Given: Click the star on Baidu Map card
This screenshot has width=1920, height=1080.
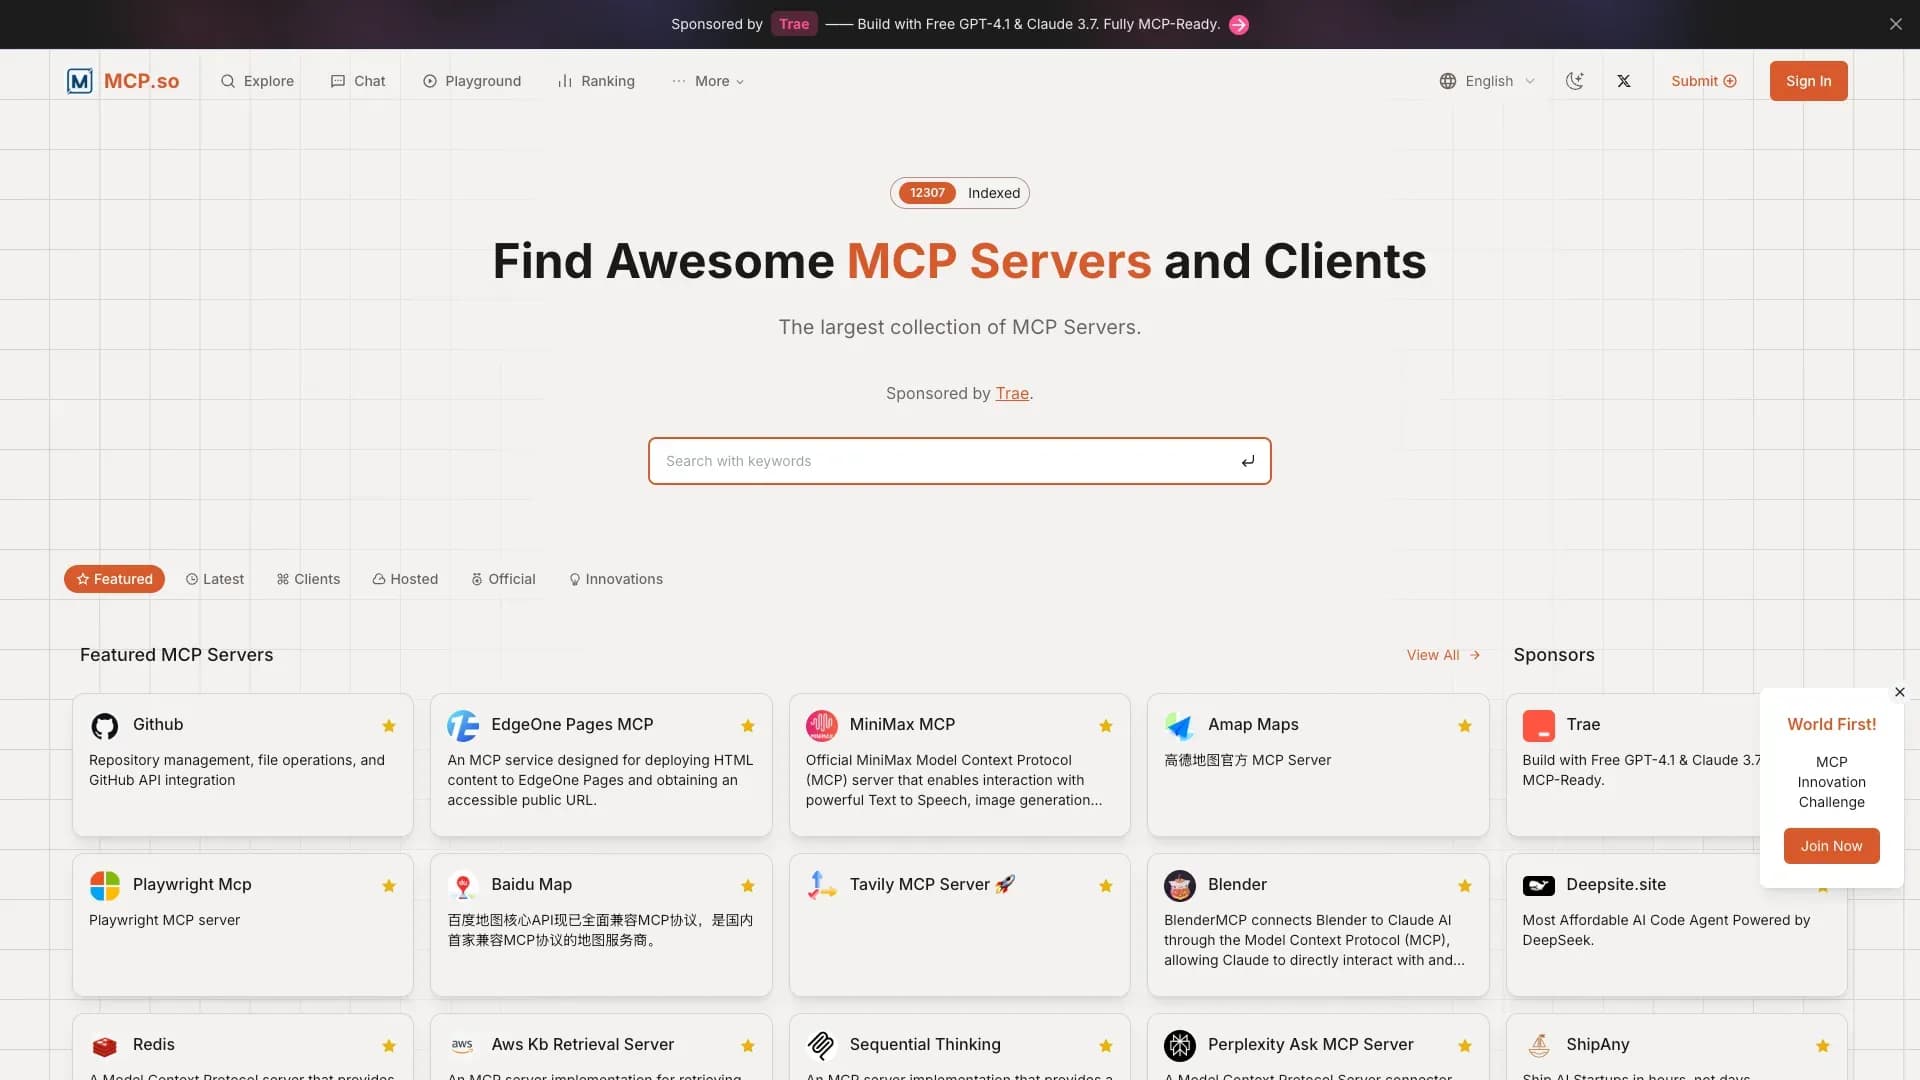Looking at the screenshot, I should click(x=748, y=886).
